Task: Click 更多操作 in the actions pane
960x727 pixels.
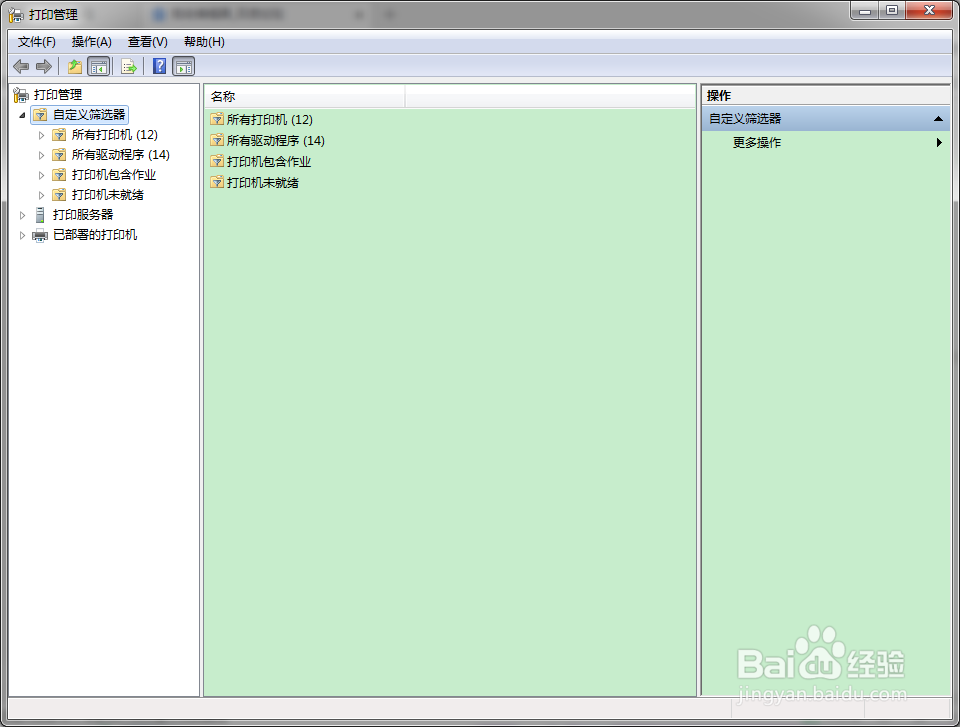Action: [757, 143]
